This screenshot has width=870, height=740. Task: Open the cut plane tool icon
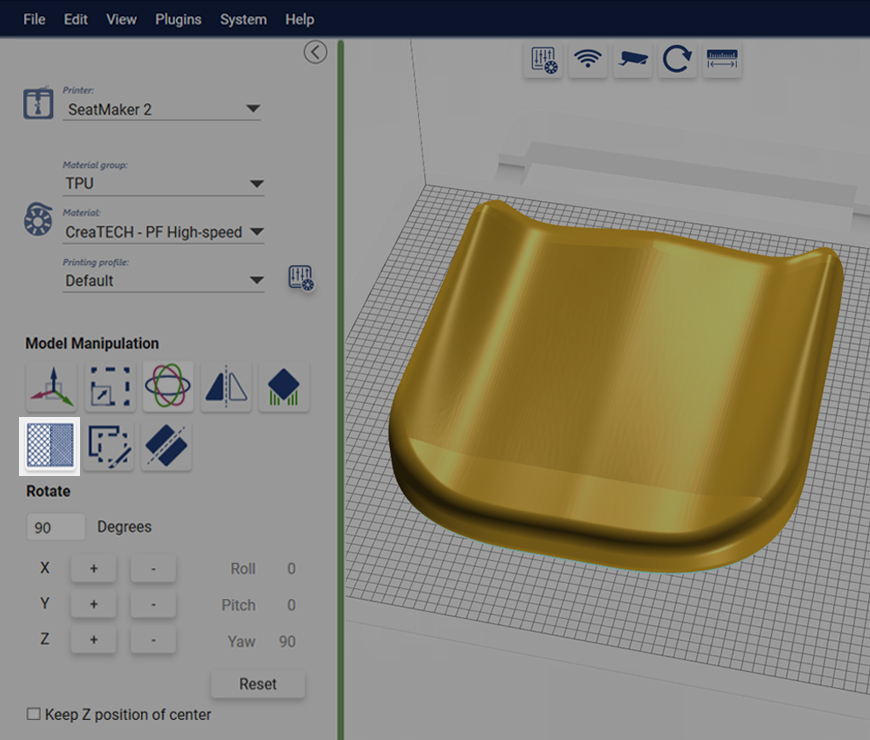166,446
